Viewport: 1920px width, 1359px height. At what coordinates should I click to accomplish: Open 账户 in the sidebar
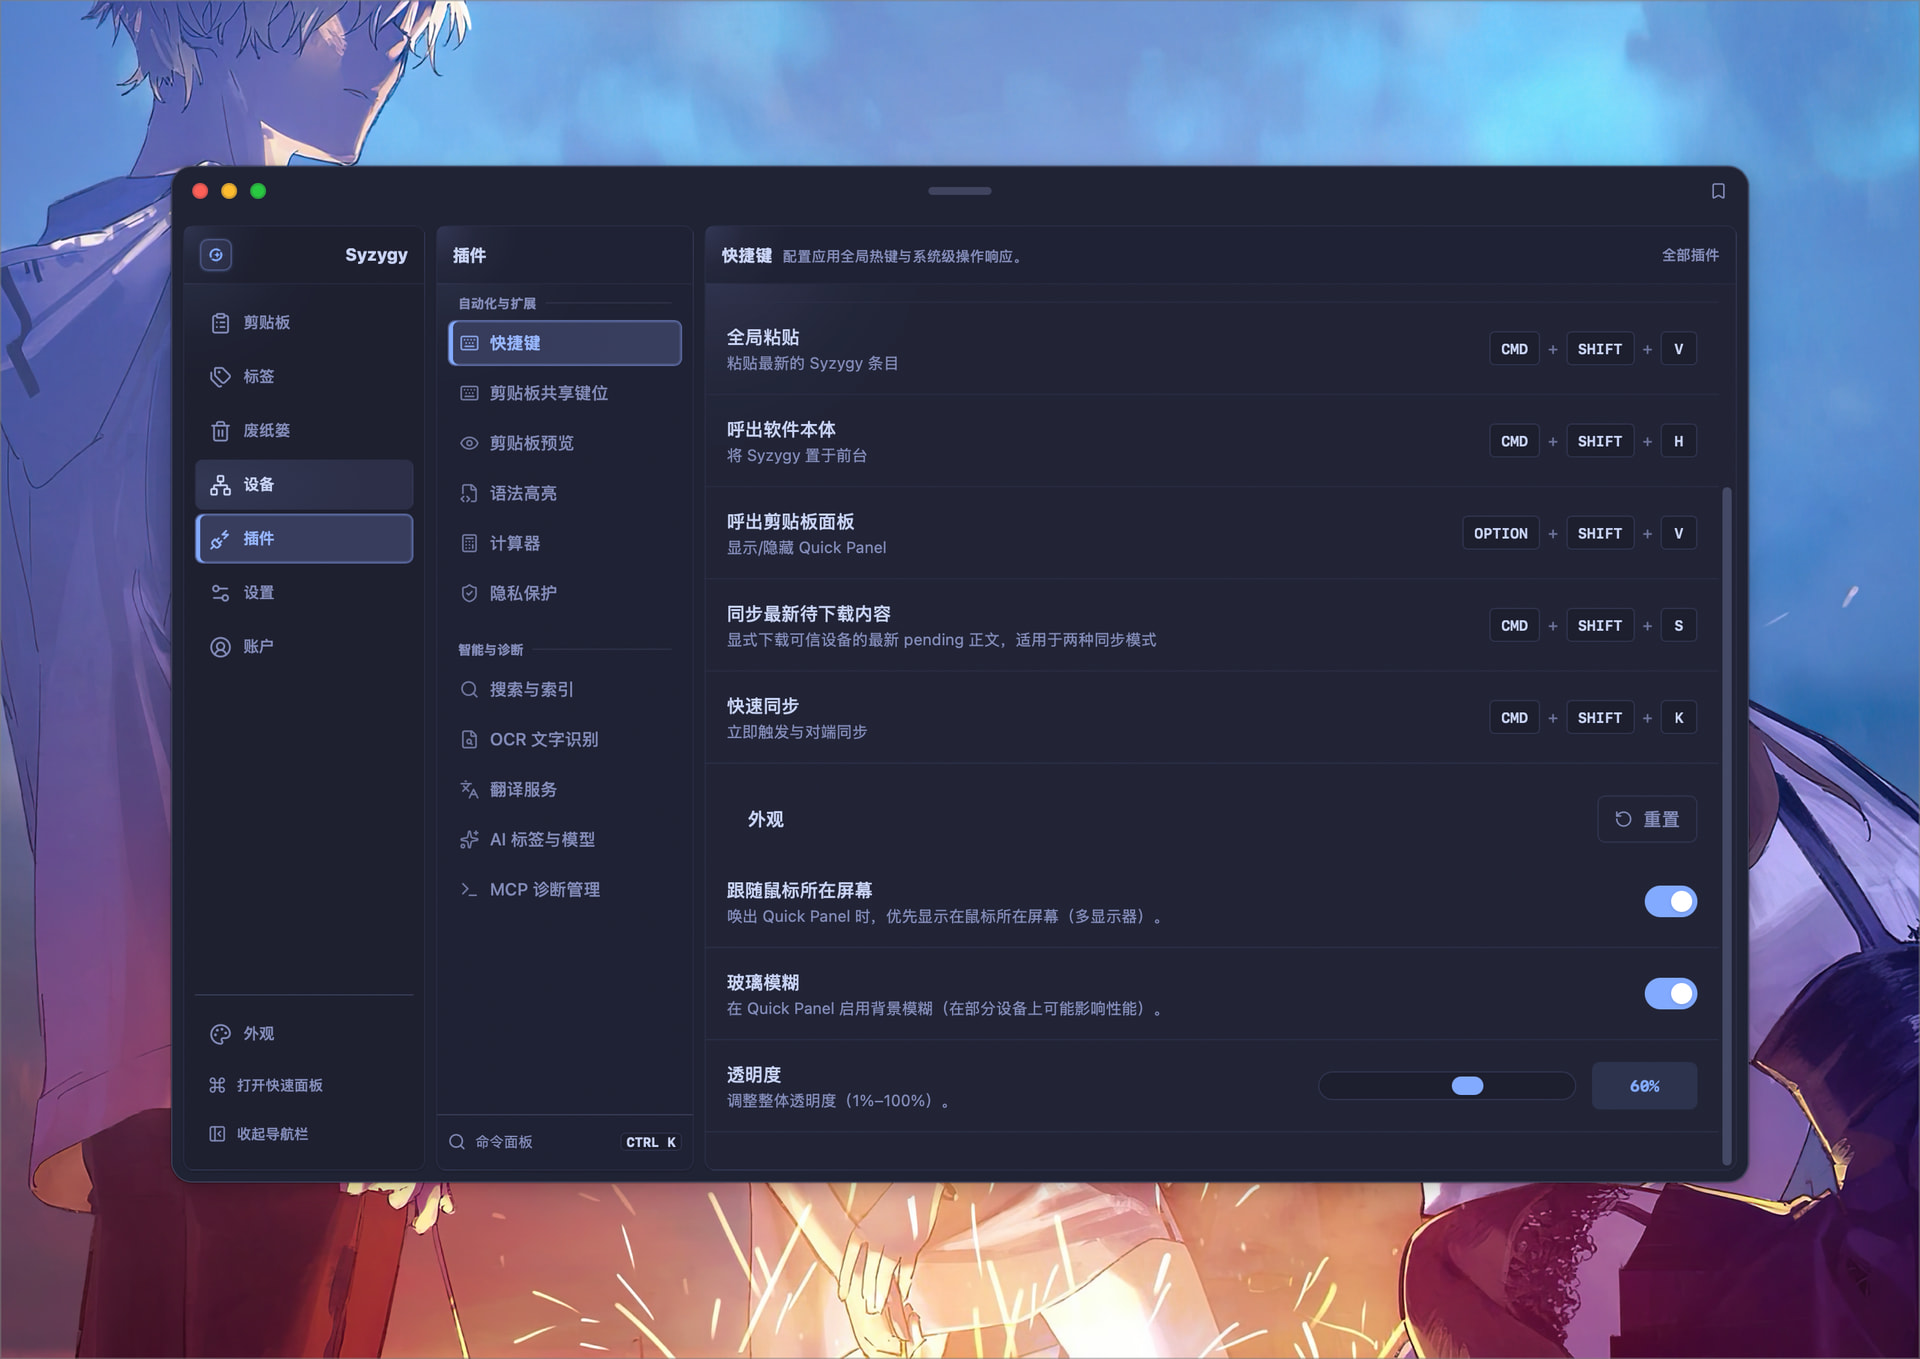click(x=304, y=647)
